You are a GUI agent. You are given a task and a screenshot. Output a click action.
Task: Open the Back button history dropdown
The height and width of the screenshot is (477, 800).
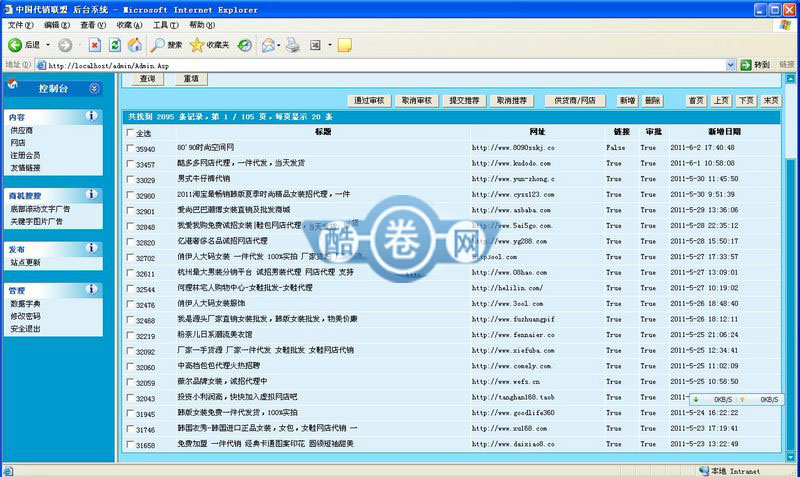pyautogui.click(x=48, y=45)
